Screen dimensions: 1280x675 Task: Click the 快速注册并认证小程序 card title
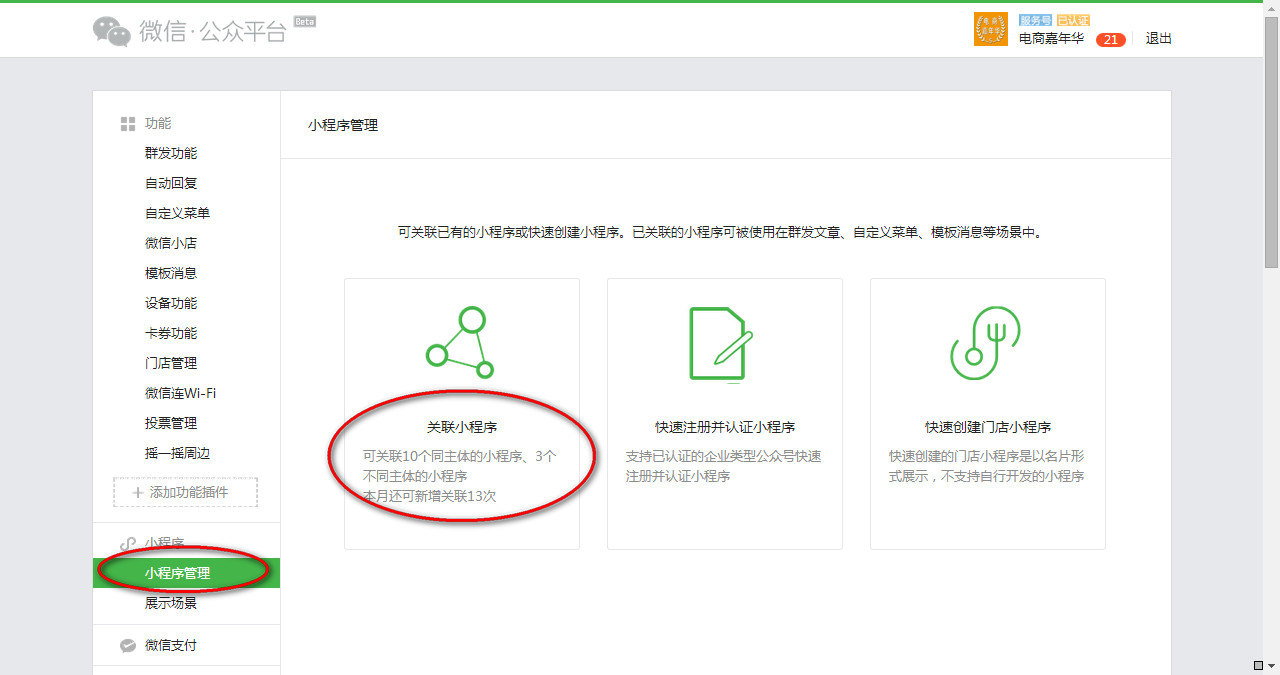(x=725, y=427)
